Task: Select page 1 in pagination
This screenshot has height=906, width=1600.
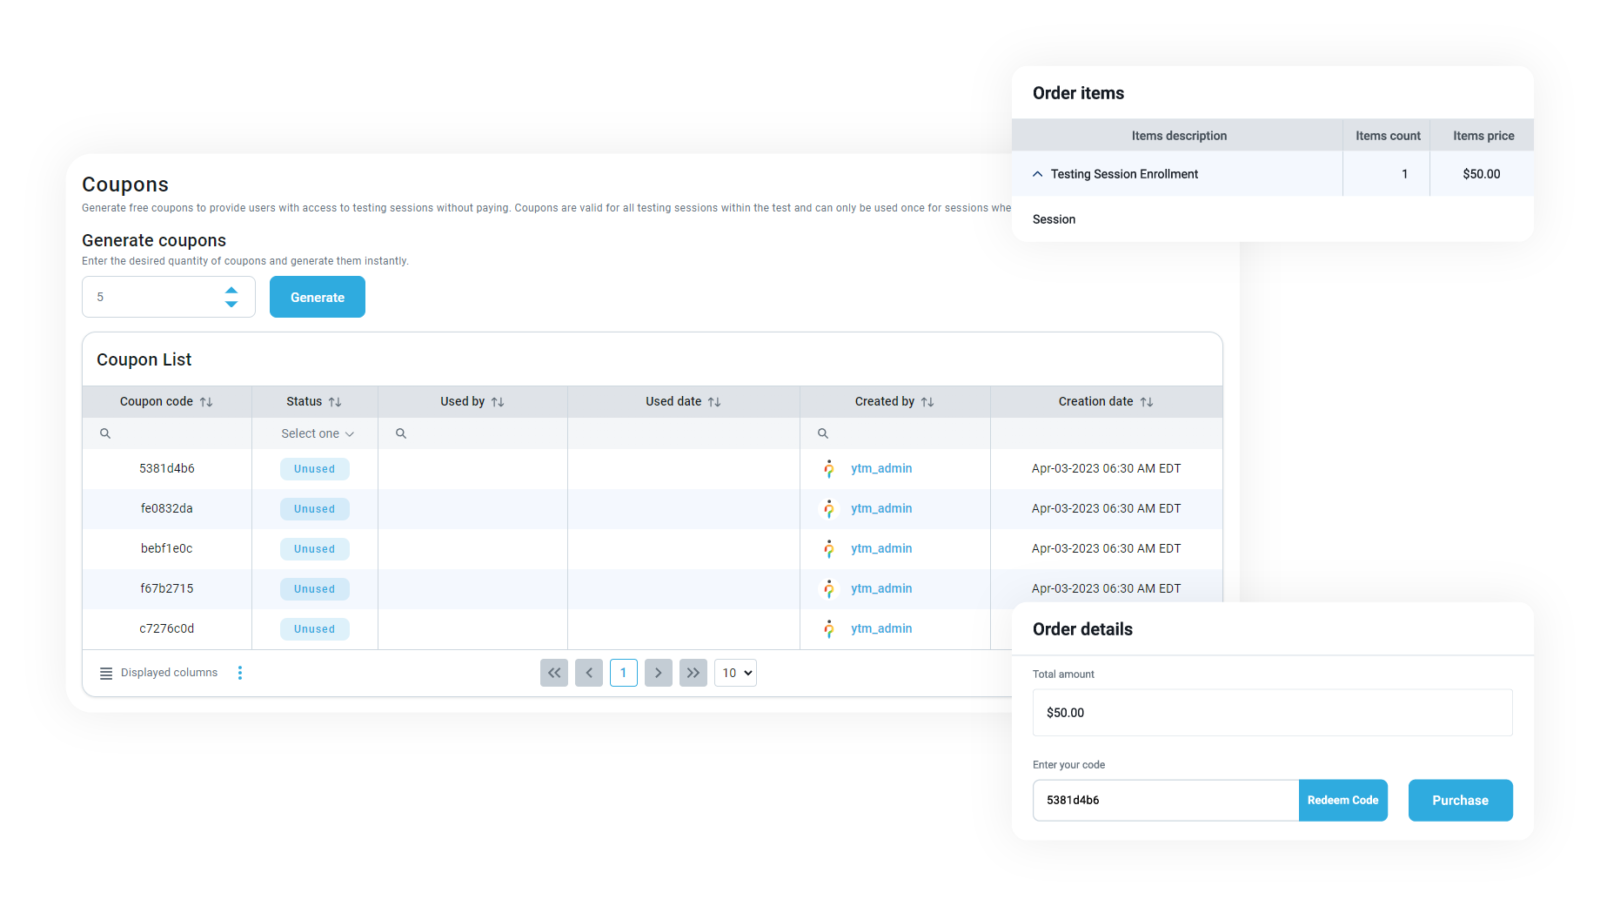Action: click(623, 673)
